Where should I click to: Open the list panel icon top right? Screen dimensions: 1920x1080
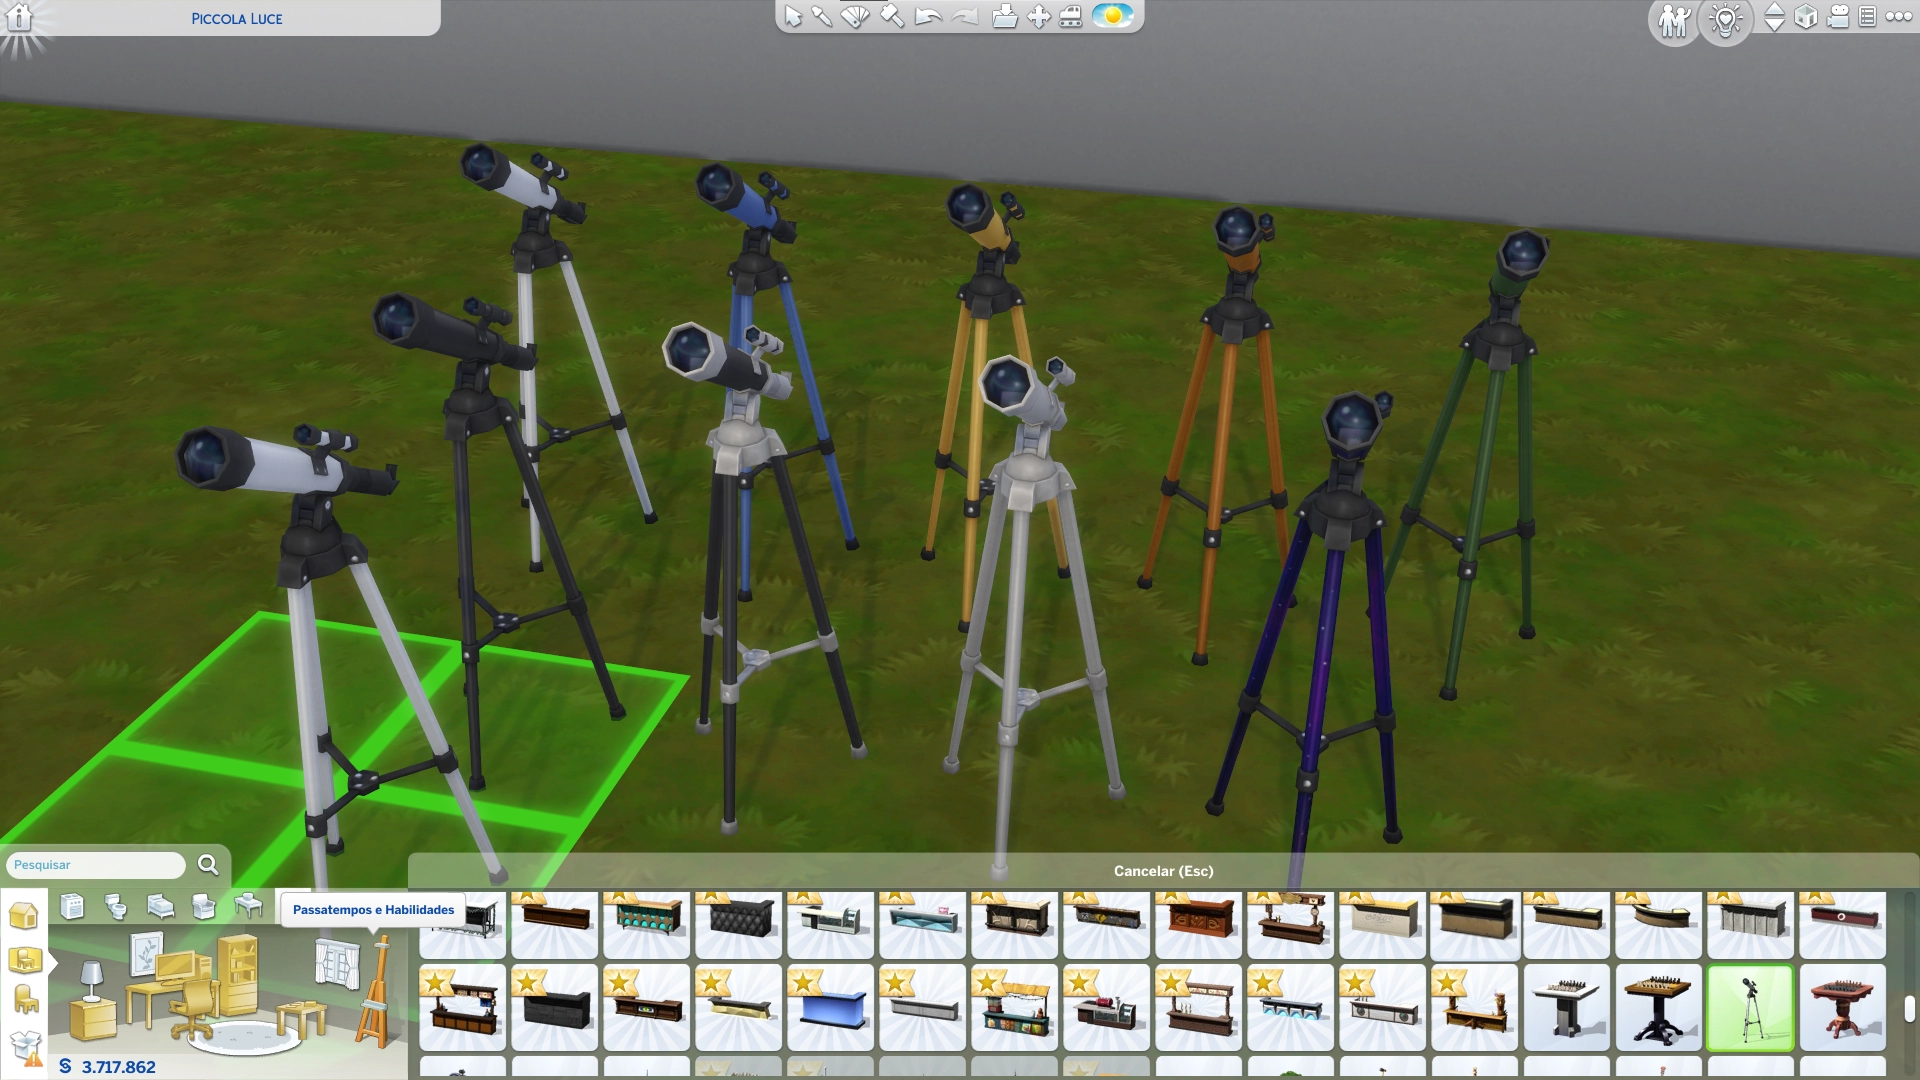[x=1867, y=17]
